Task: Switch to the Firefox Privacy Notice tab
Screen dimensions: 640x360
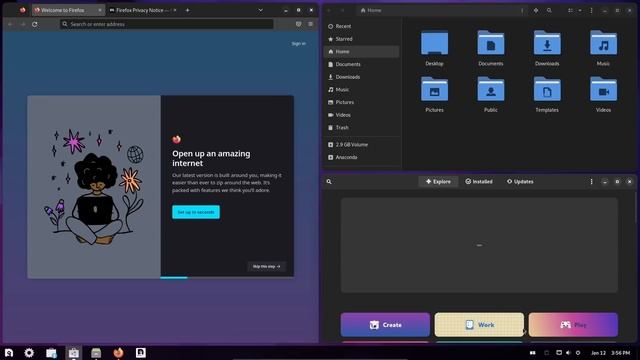Action: (x=142, y=10)
